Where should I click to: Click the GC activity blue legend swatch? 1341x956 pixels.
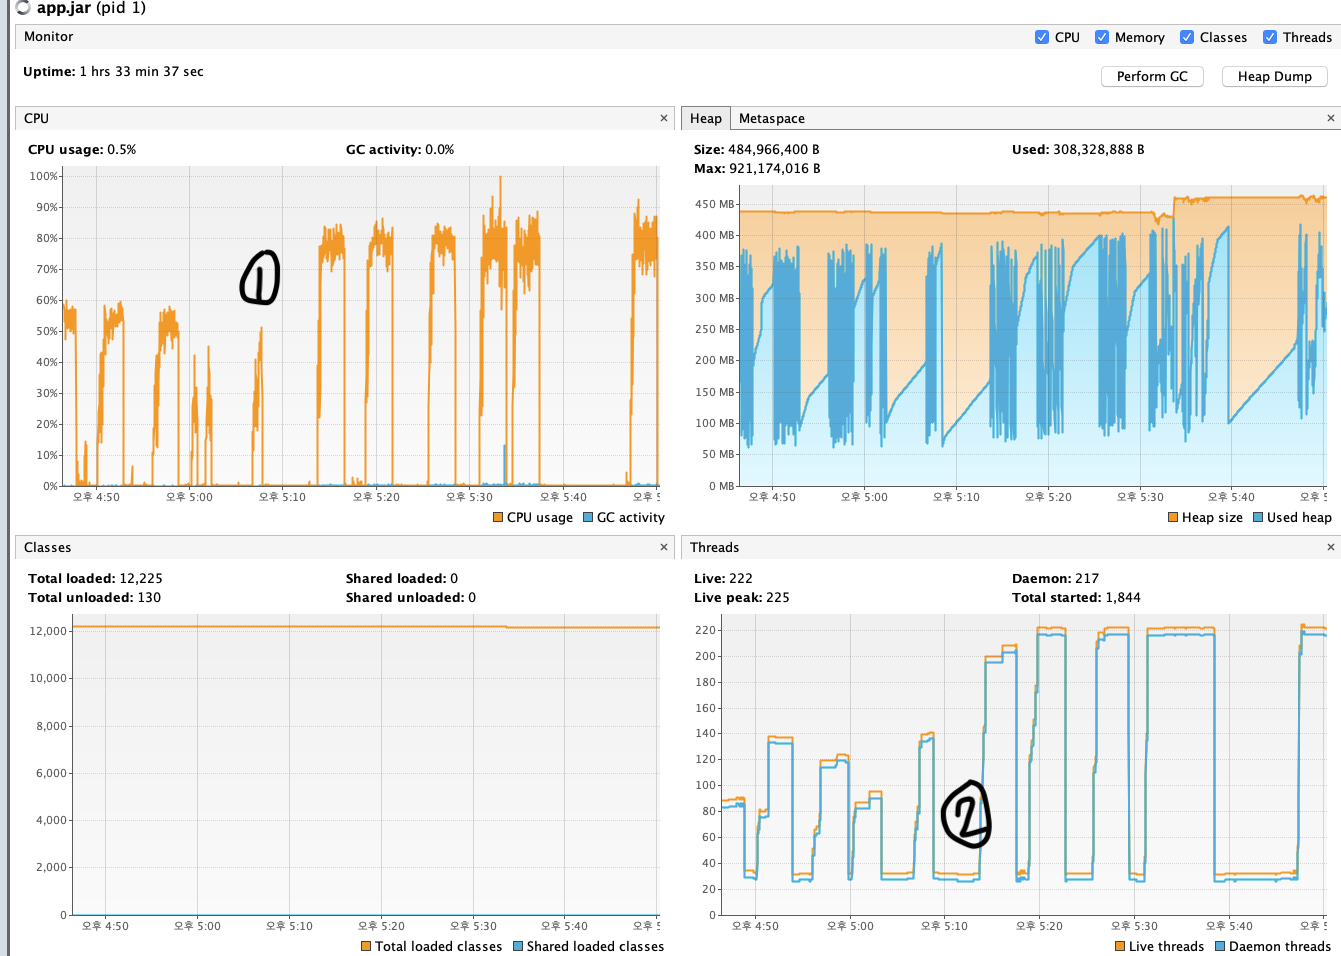[588, 517]
